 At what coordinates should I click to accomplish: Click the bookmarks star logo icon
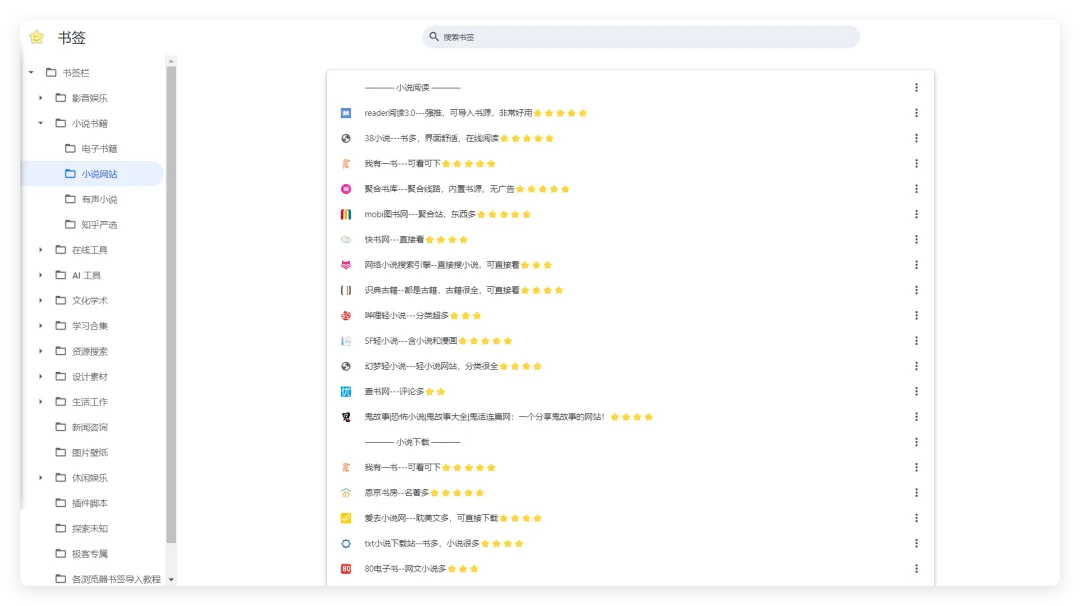pyautogui.click(x=37, y=37)
